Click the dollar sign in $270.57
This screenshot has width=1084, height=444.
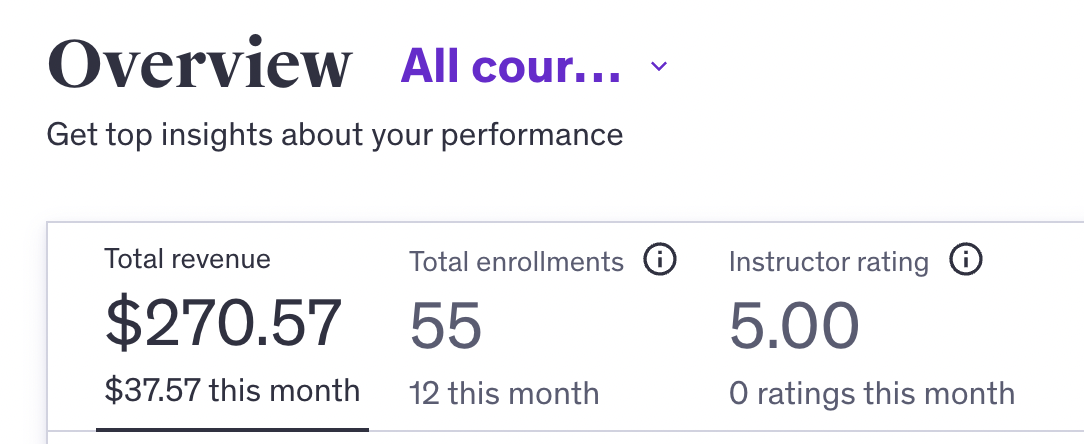[124, 324]
